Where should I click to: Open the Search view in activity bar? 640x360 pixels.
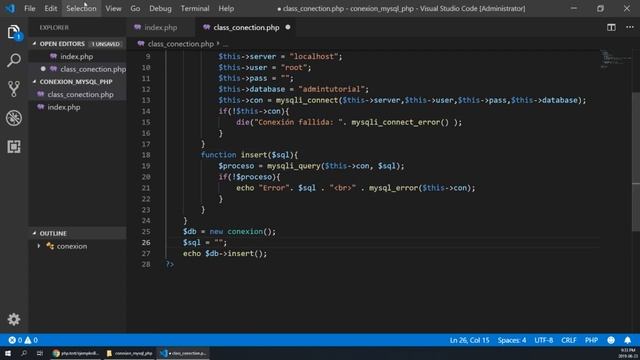(13, 60)
